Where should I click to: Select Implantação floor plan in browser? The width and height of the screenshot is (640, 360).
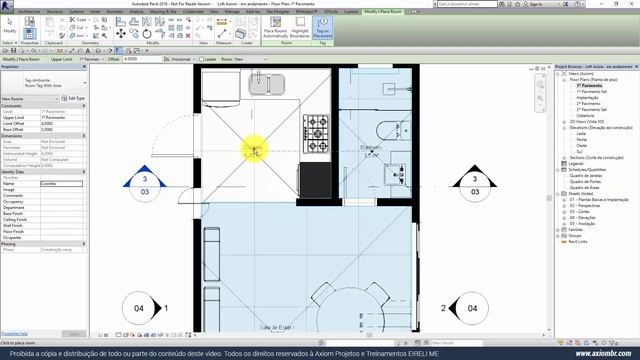587,98
